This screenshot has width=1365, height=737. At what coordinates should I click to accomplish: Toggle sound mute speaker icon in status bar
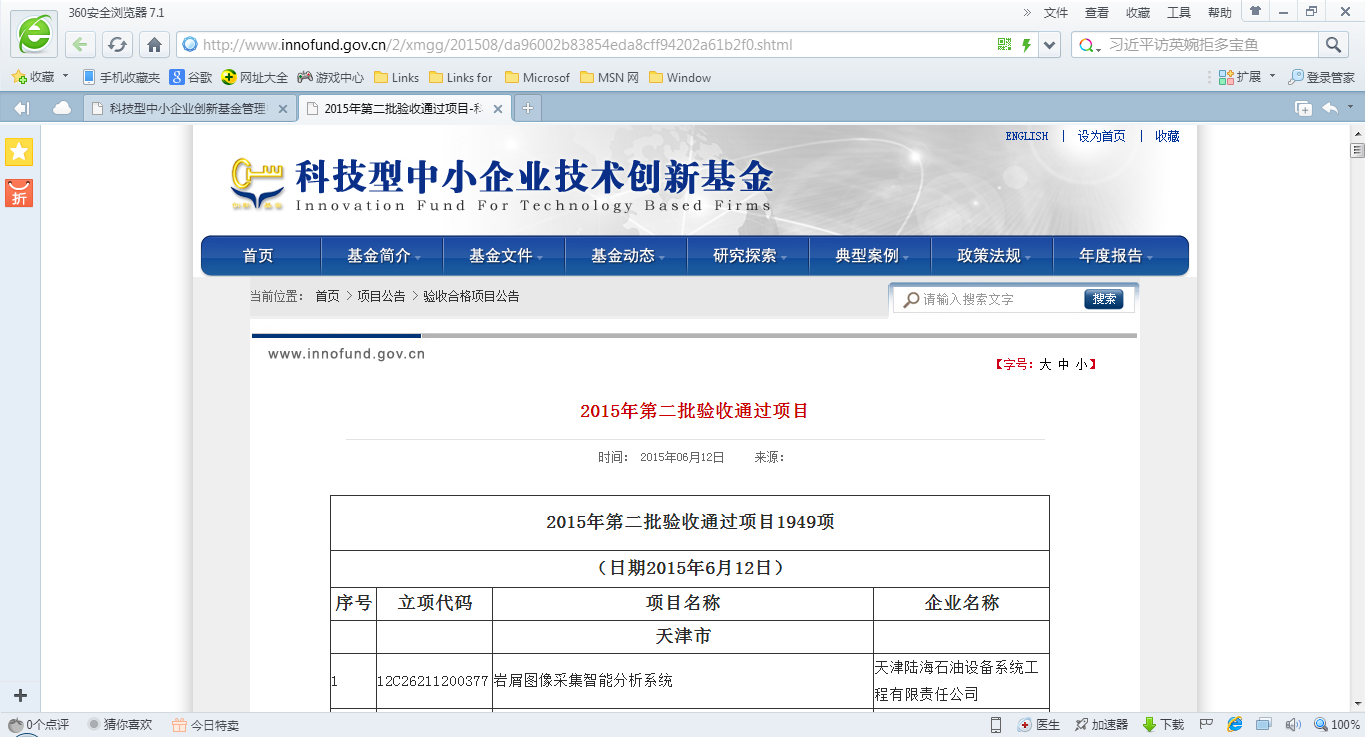[x=1292, y=725]
